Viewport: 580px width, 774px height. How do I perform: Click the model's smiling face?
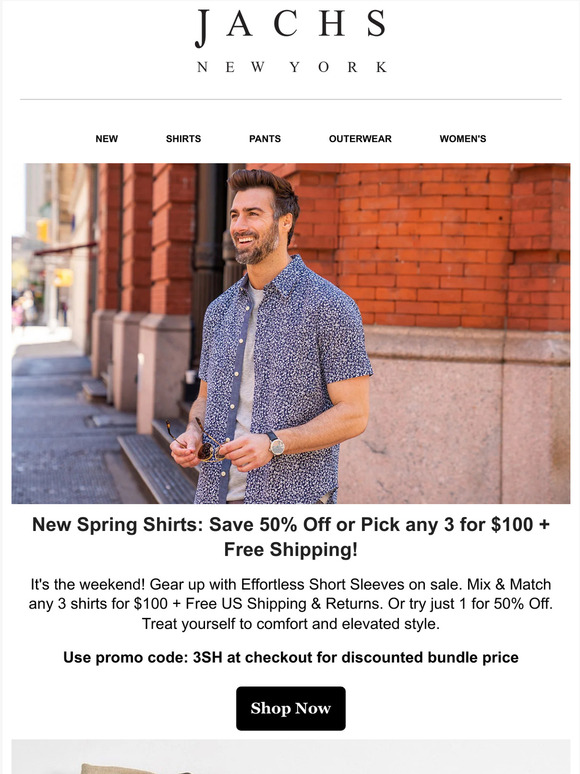(x=254, y=222)
